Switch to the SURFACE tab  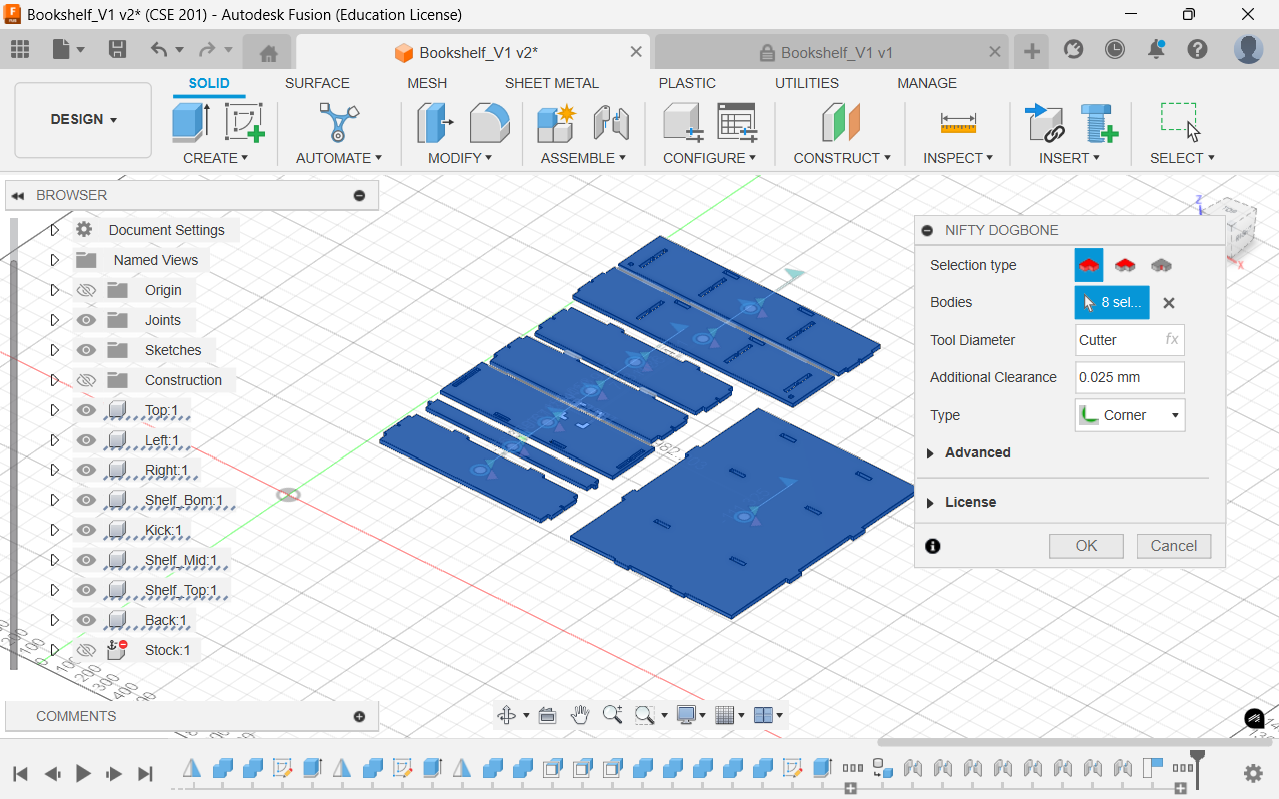coord(317,83)
